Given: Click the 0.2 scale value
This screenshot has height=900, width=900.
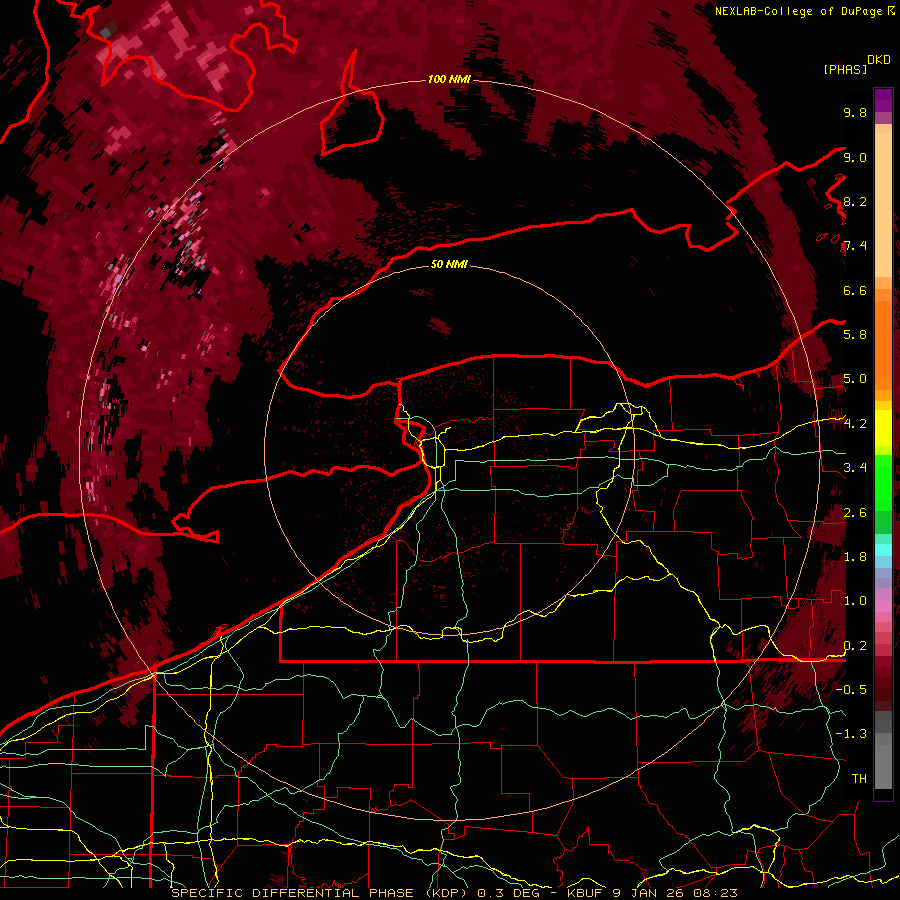Looking at the screenshot, I should [855, 646].
